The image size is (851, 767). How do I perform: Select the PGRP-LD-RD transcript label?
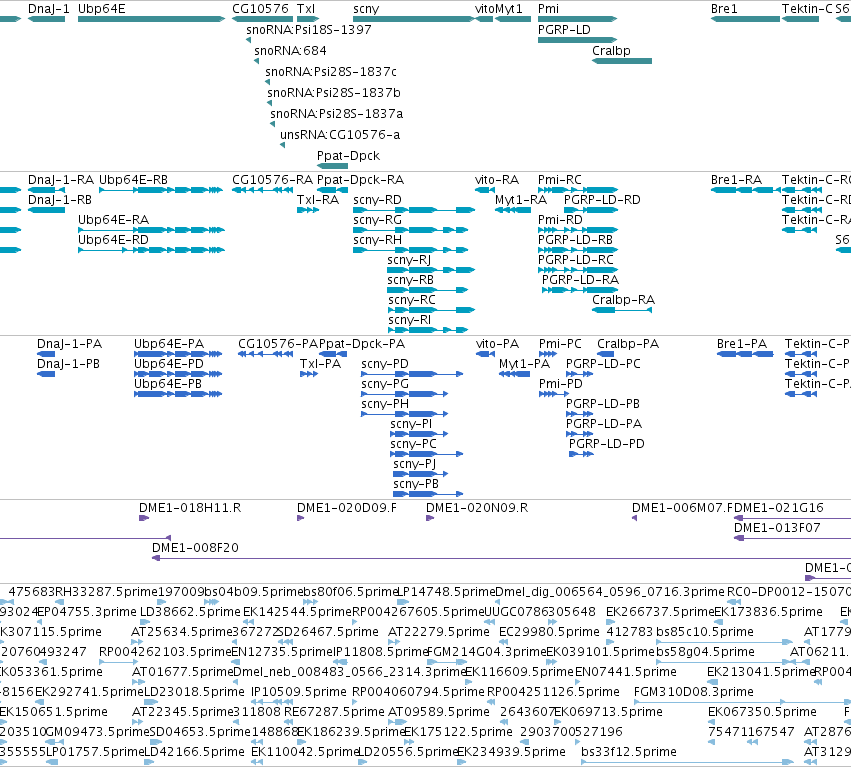[602, 200]
